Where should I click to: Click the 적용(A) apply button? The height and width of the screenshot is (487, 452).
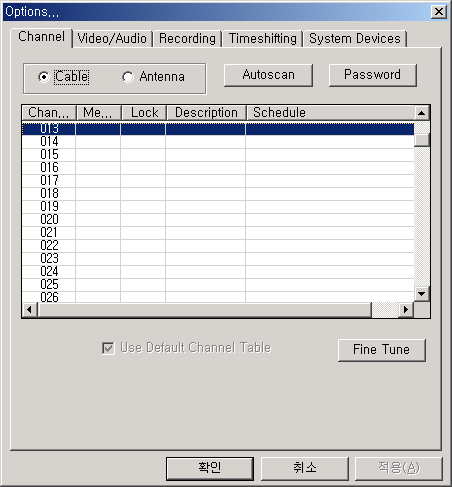point(399,468)
